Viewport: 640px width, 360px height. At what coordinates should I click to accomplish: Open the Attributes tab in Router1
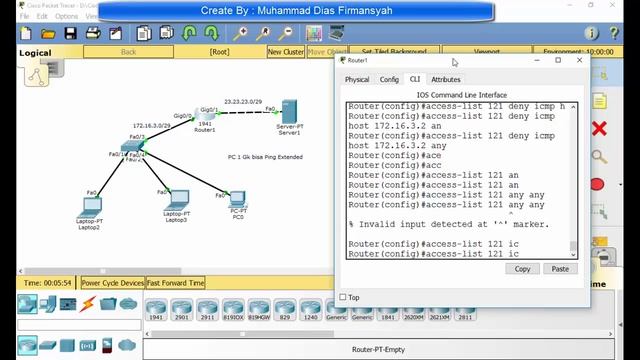446,80
